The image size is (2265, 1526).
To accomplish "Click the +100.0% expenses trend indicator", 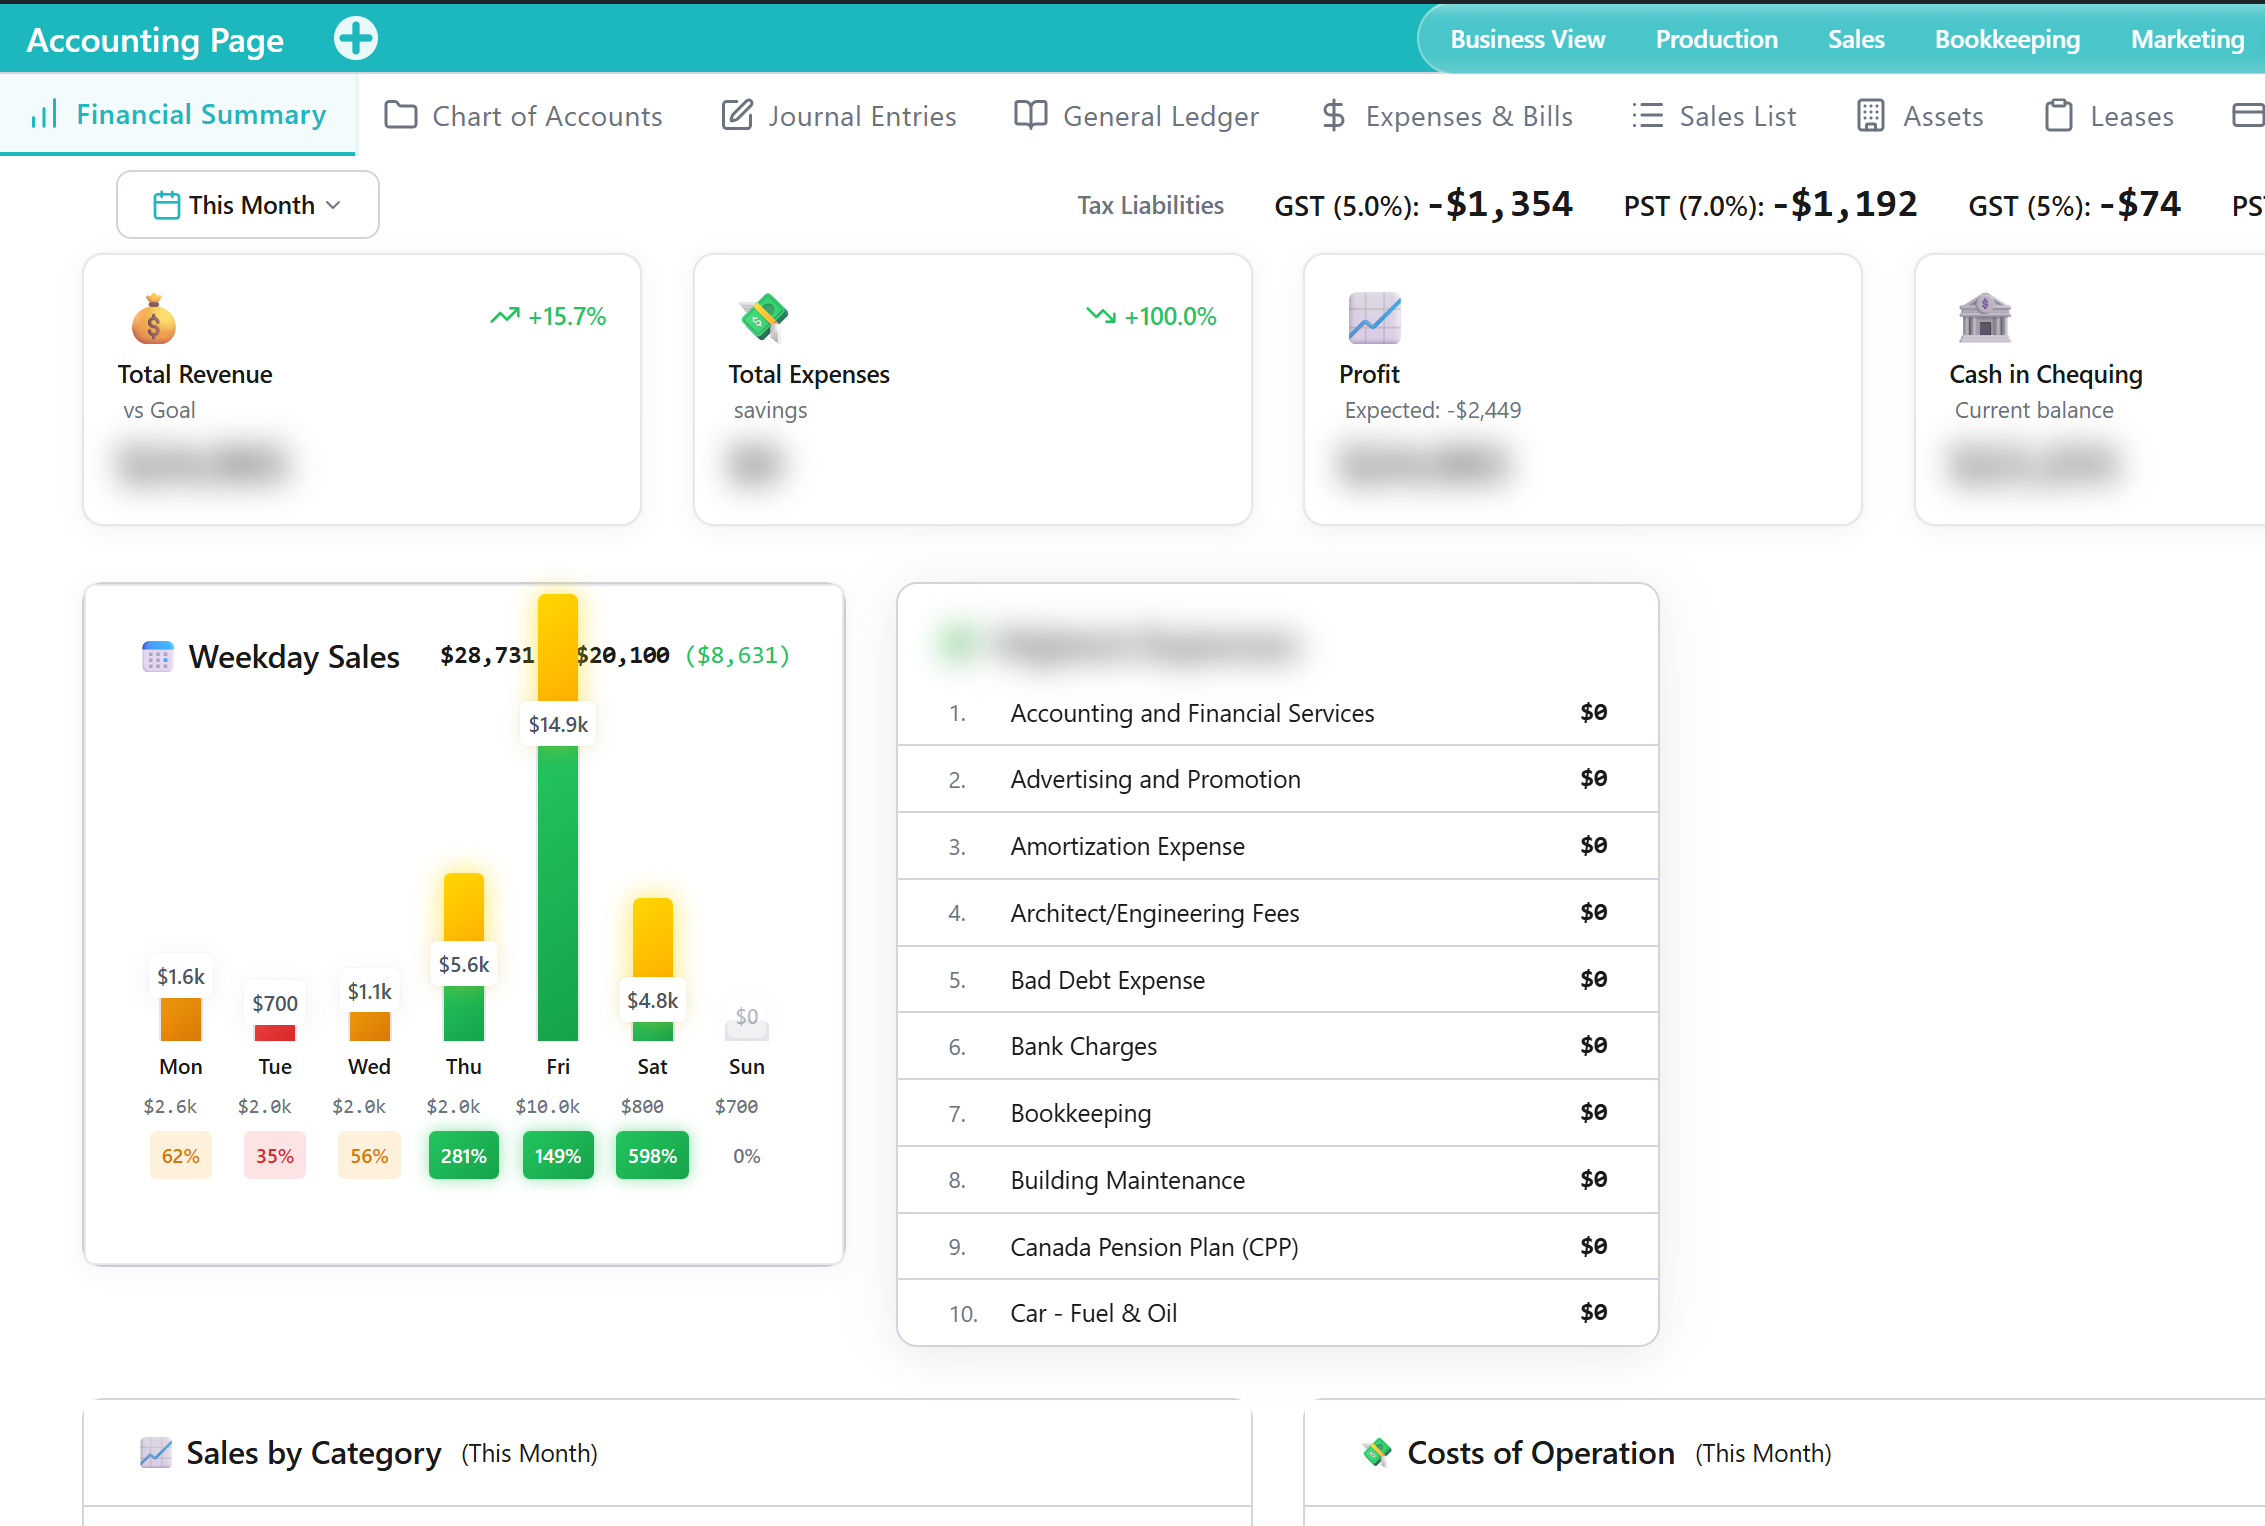I will click(x=1151, y=316).
